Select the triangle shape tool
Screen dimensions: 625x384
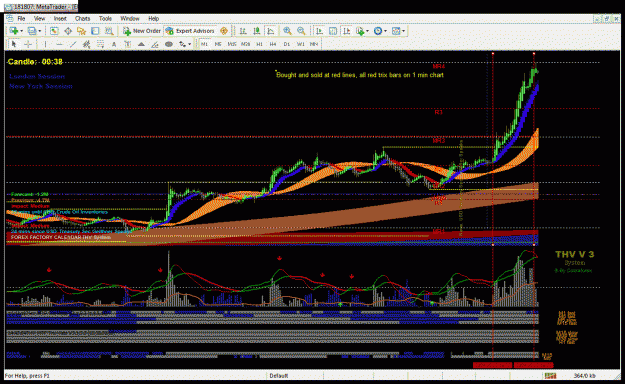tap(141, 44)
